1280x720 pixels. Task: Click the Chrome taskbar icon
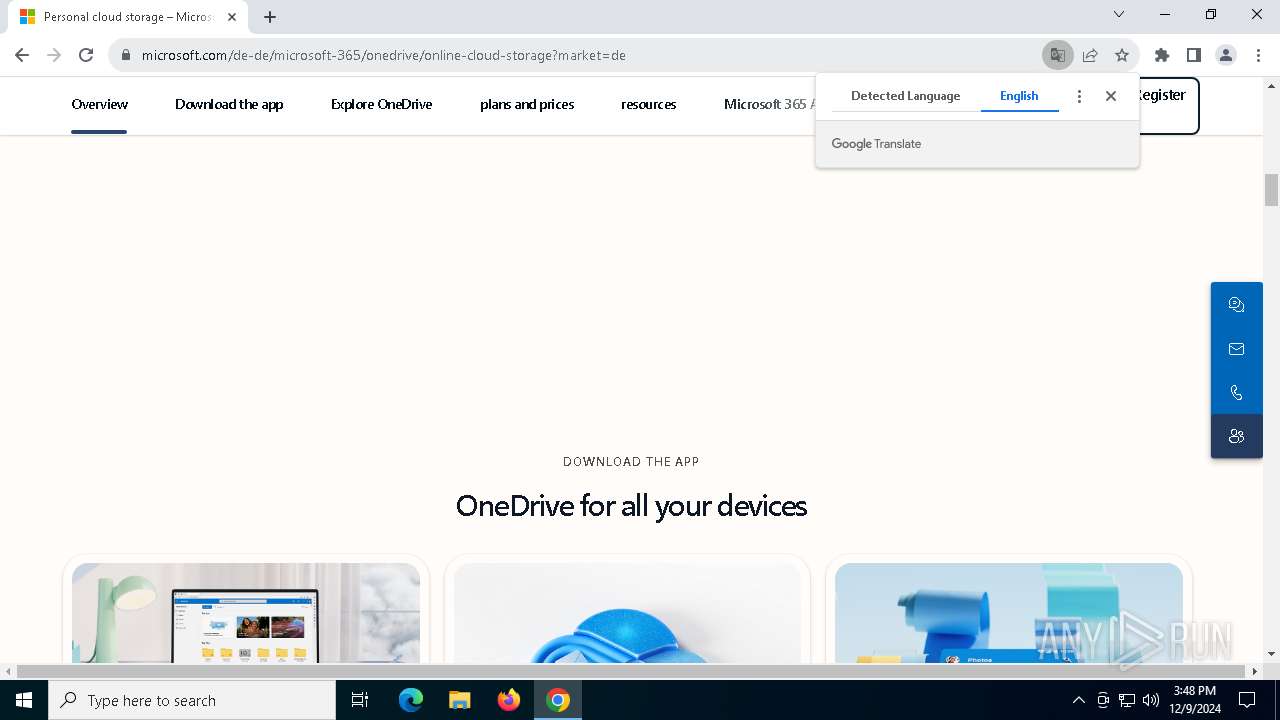558,700
